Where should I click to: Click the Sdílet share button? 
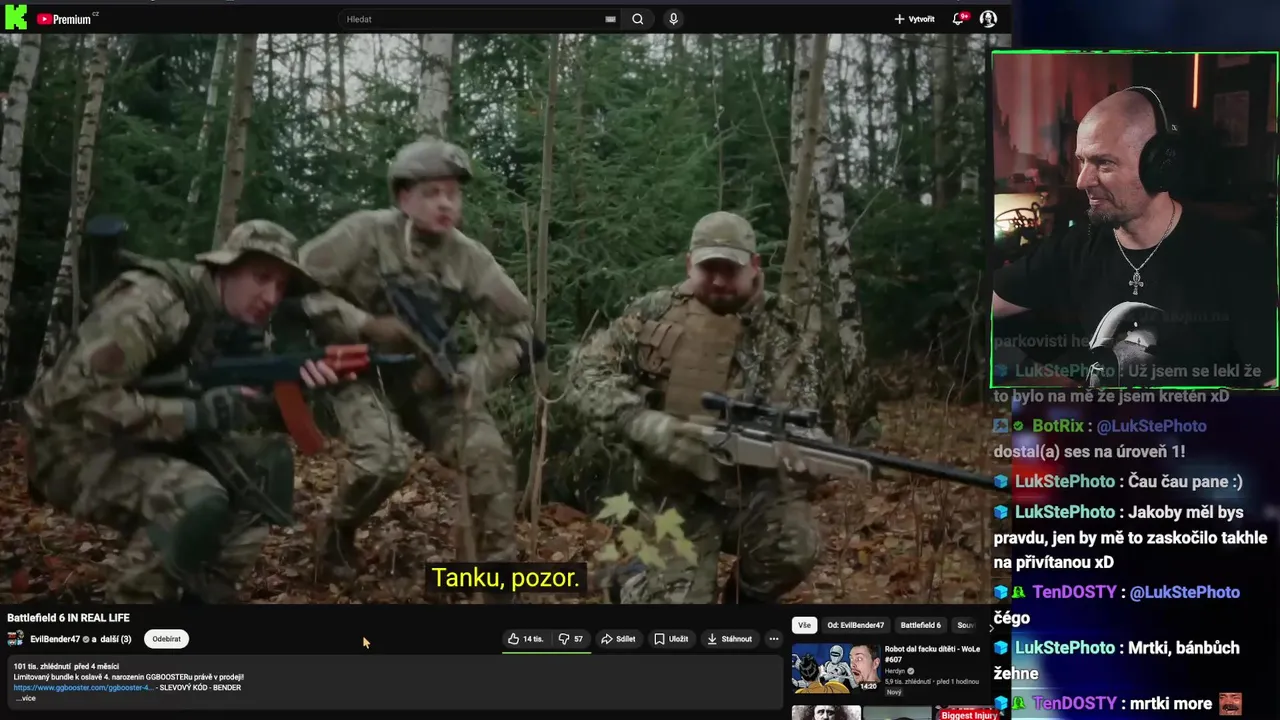click(618, 639)
